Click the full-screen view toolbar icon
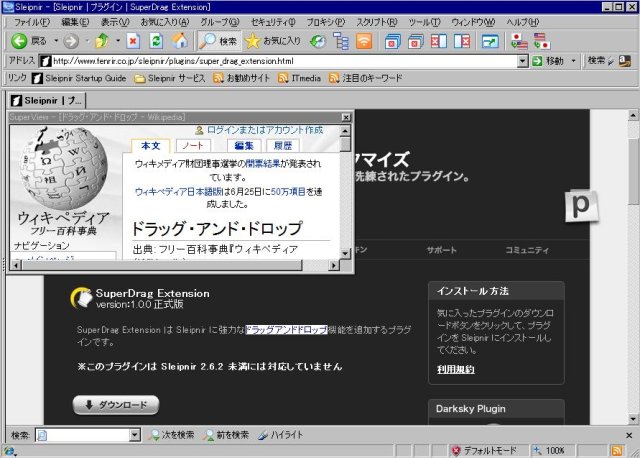 (x=490, y=41)
